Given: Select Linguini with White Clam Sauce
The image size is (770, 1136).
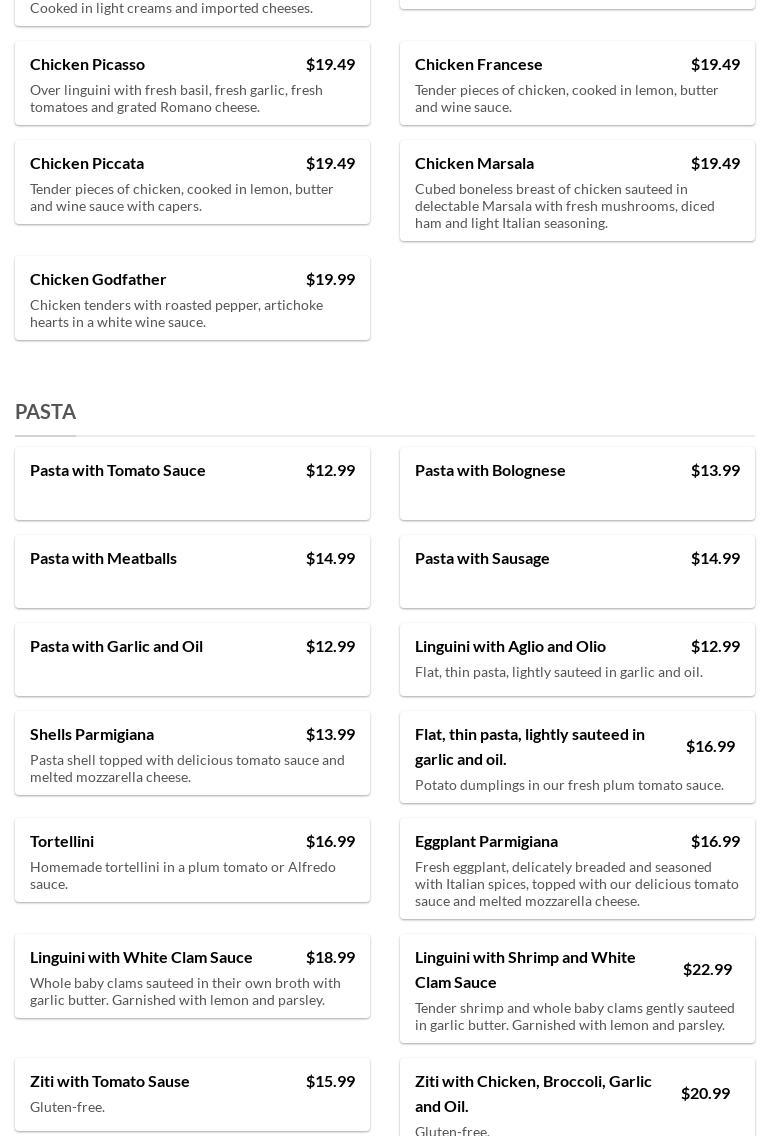Looking at the screenshot, I should [x=192, y=976].
